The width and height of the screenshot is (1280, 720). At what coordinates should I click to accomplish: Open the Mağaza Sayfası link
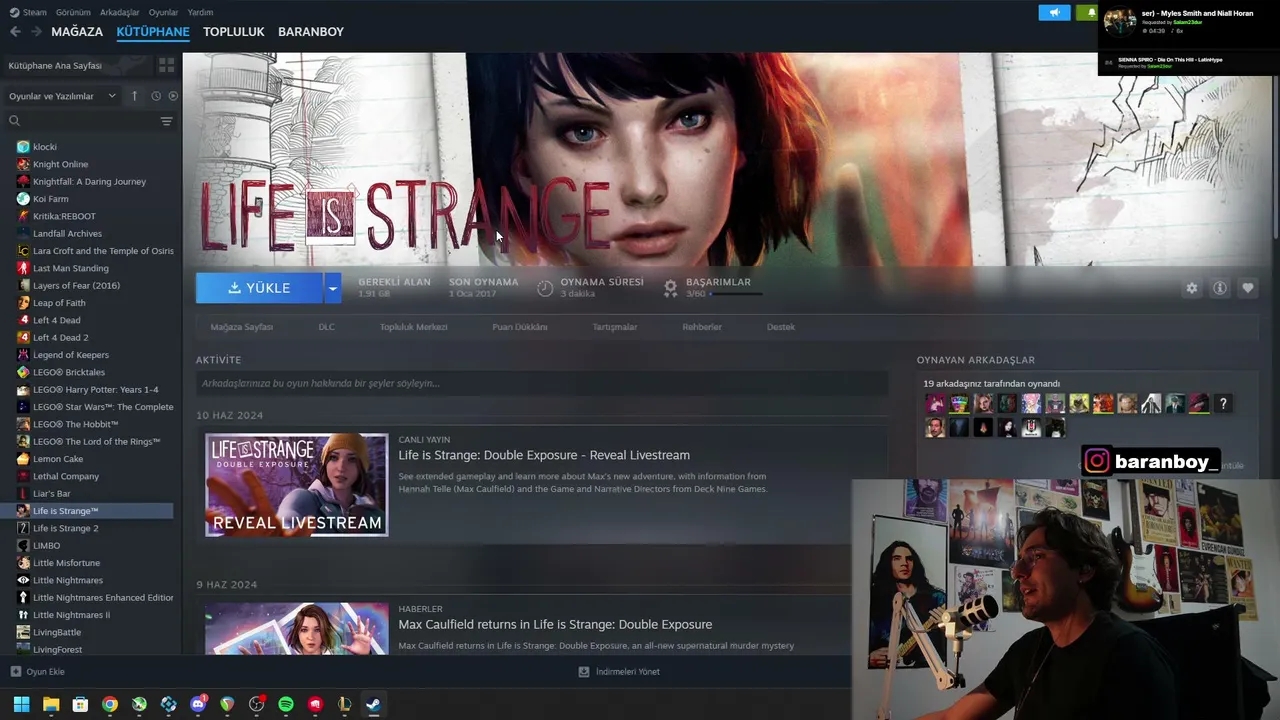click(x=242, y=327)
